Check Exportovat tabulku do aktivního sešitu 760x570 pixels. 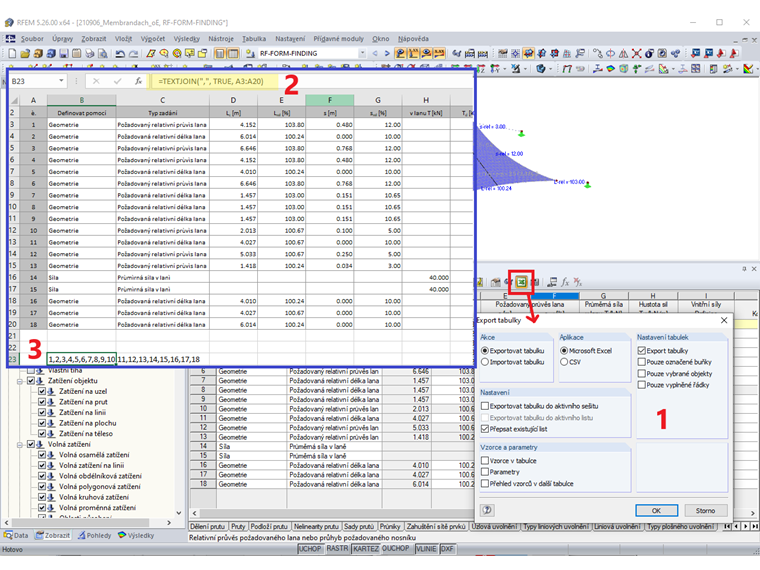click(x=485, y=406)
